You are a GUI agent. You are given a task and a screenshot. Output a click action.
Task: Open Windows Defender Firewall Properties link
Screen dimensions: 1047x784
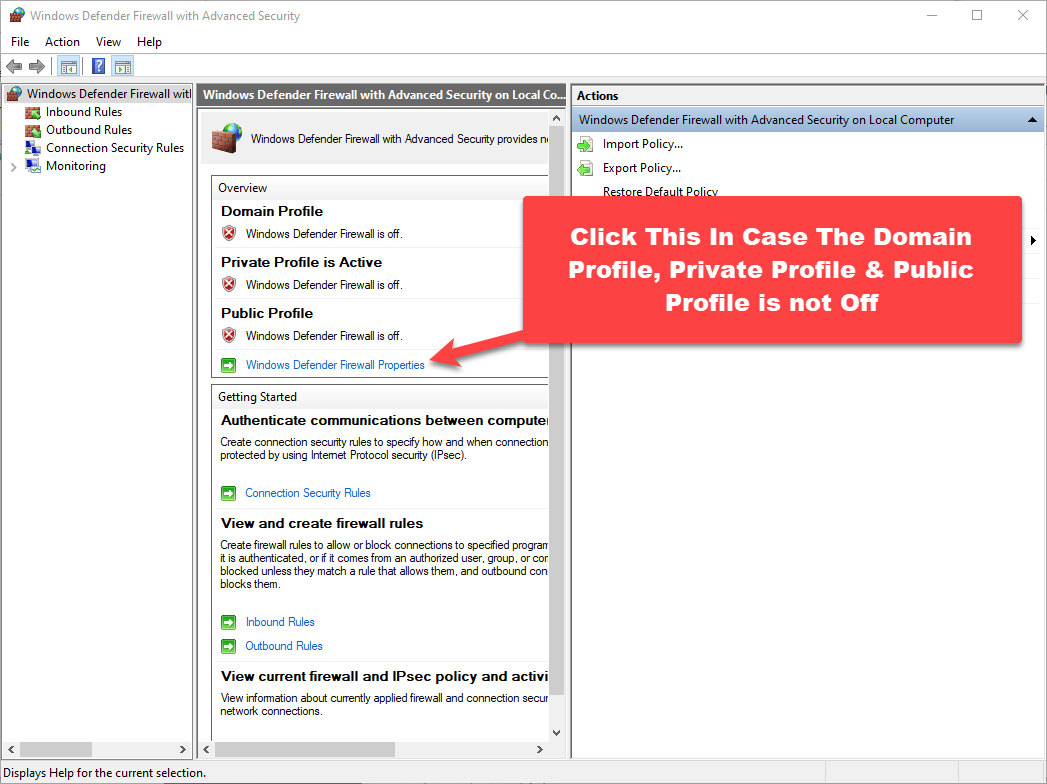click(335, 365)
